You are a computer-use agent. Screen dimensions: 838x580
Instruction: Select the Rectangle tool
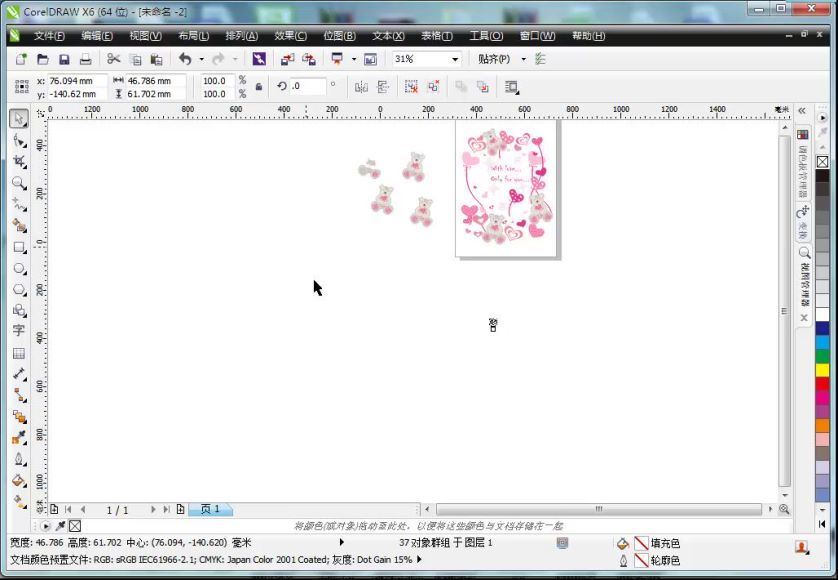tap(19, 247)
